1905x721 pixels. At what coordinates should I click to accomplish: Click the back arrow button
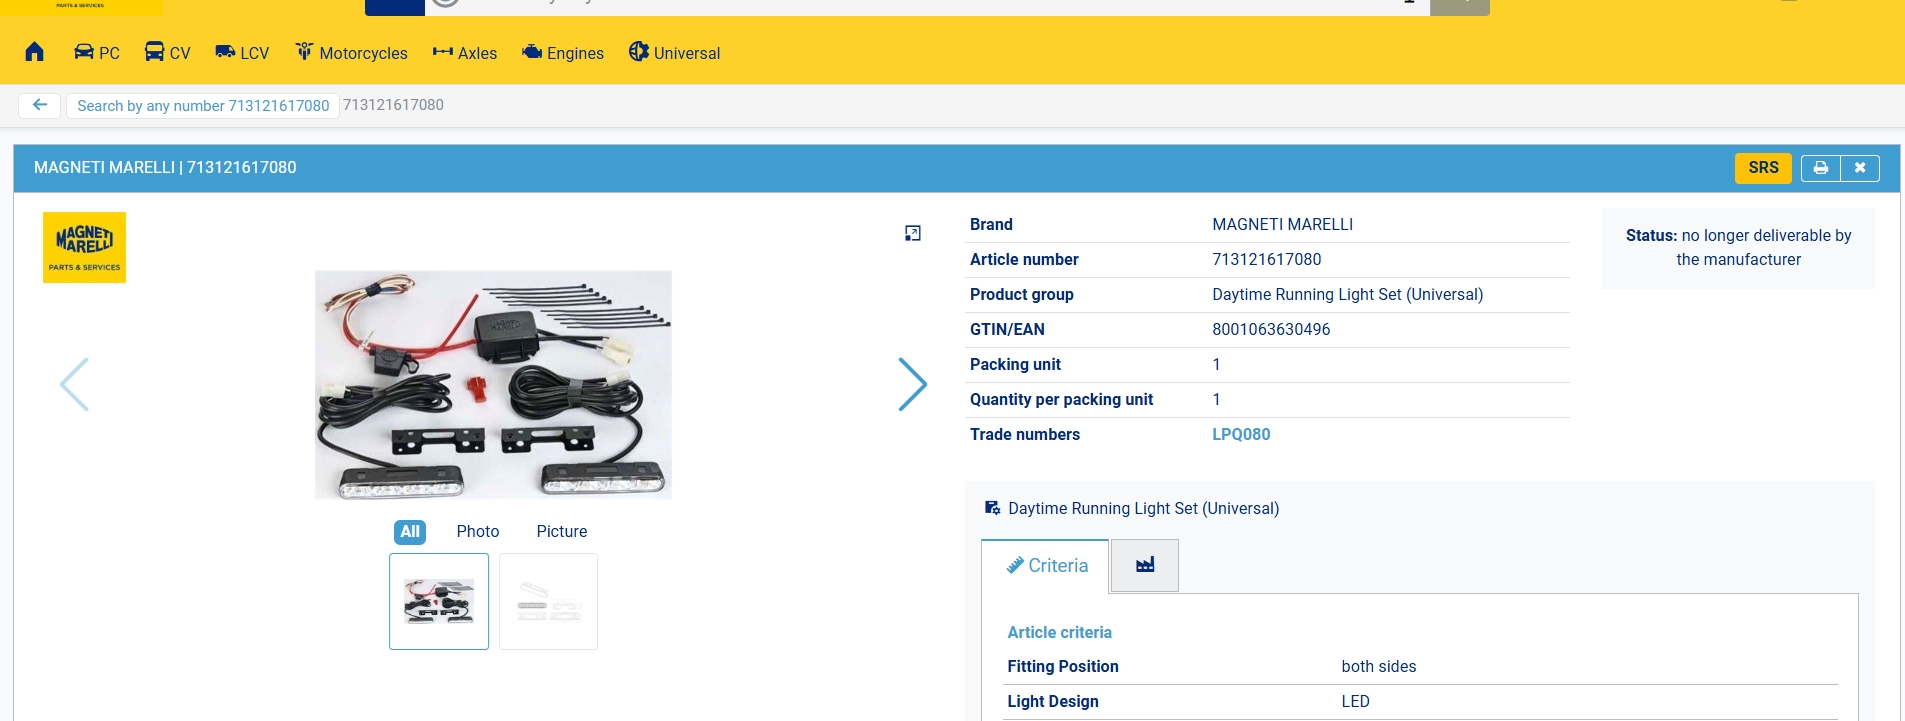pos(40,105)
